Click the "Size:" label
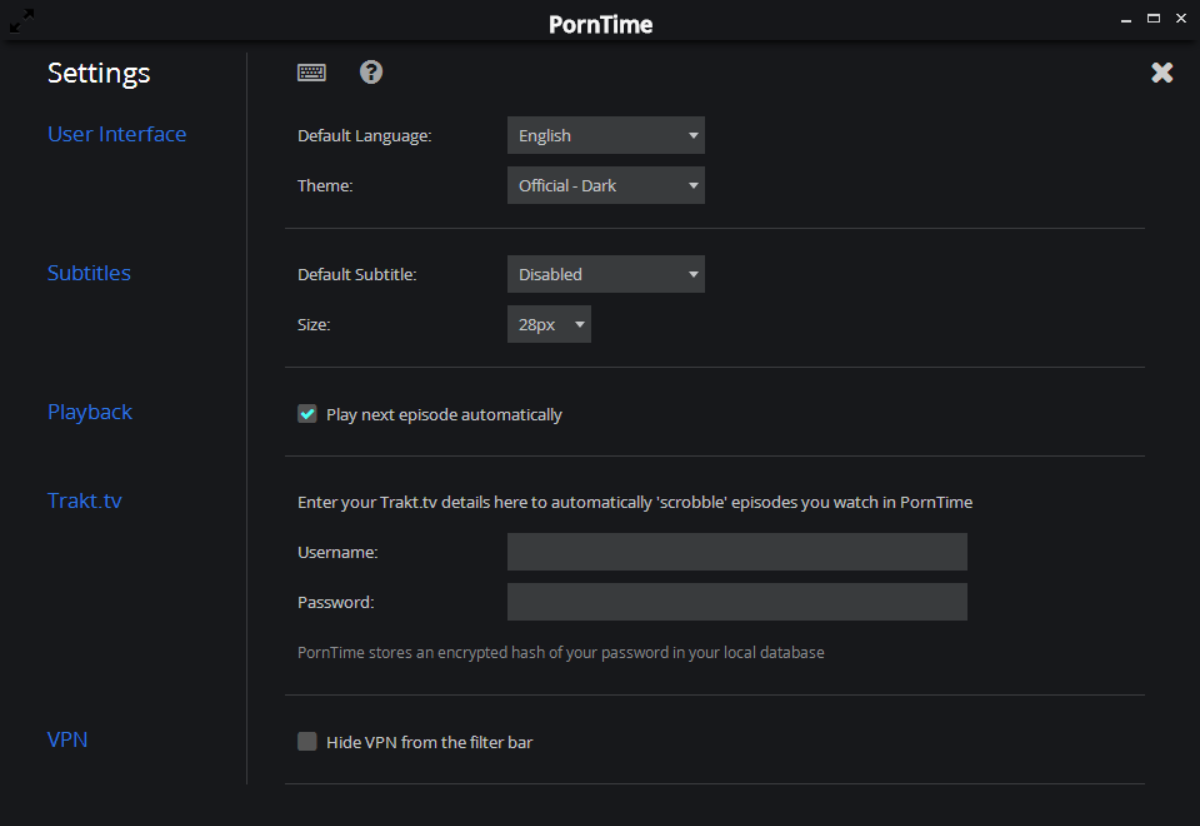The height and width of the screenshot is (826, 1200). pos(314,324)
